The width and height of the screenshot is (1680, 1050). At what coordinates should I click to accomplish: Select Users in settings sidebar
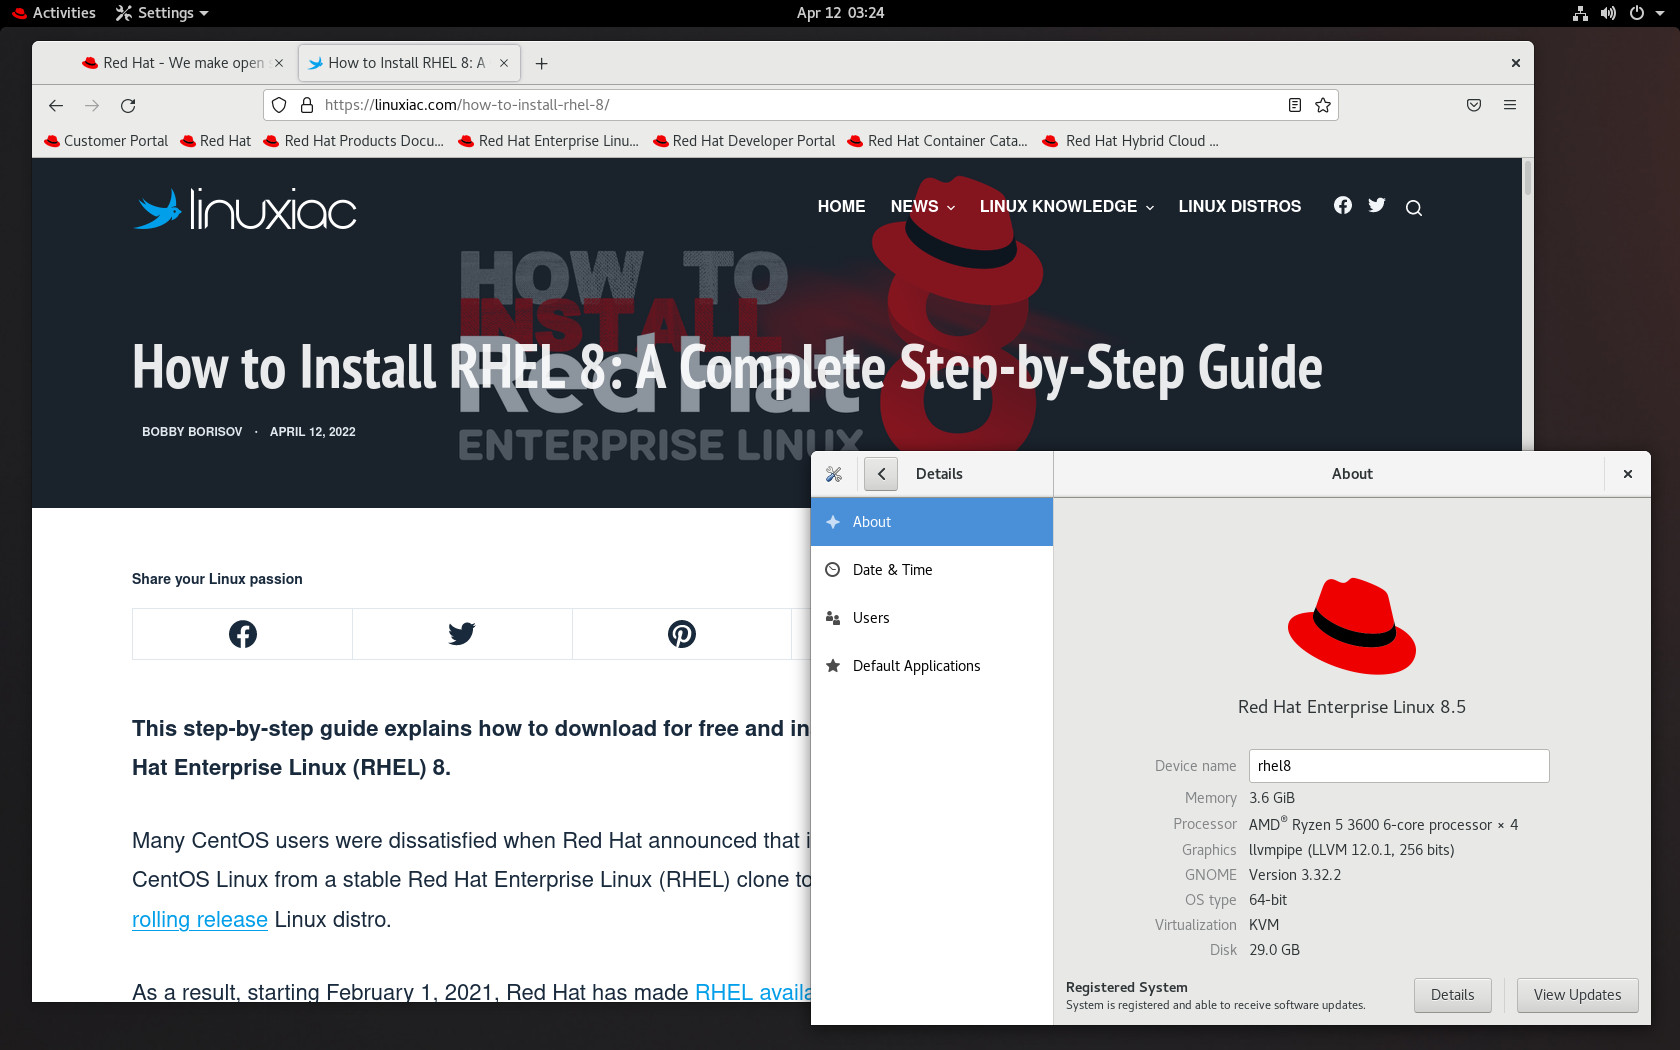pyautogui.click(x=932, y=618)
